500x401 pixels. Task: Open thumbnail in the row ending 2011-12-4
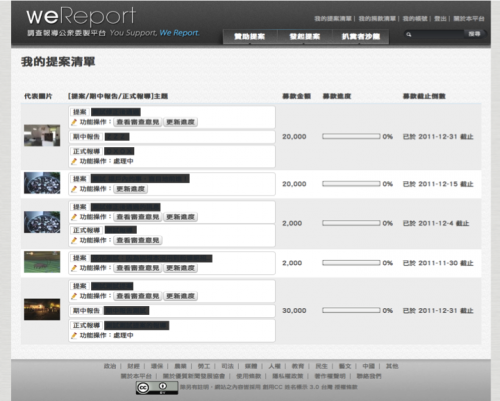point(42,222)
